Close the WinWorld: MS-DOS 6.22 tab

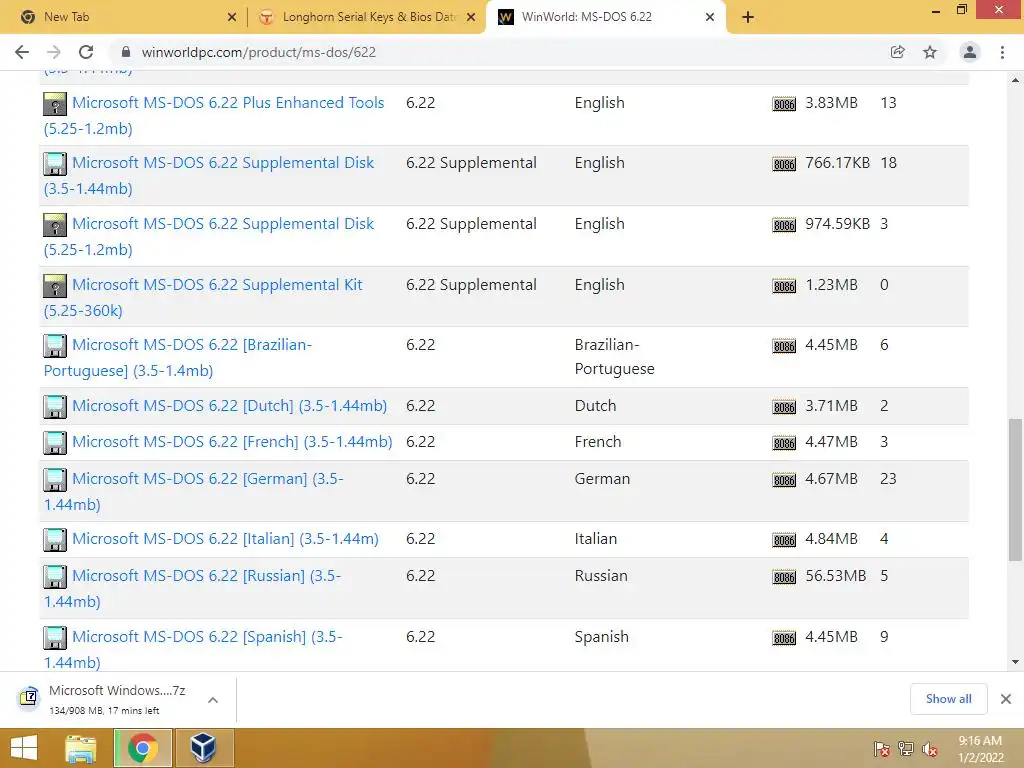(710, 17)
